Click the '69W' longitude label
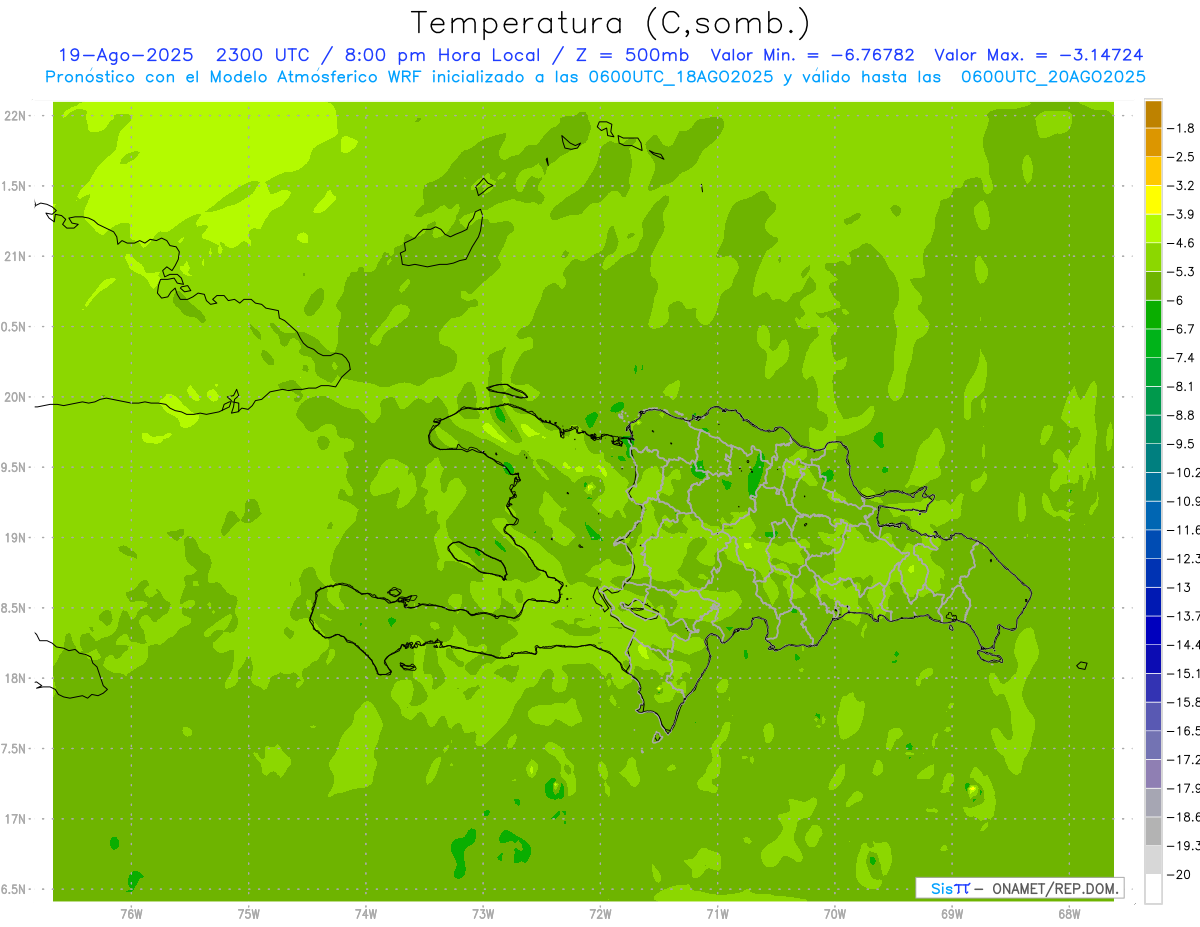 [952, 914]
